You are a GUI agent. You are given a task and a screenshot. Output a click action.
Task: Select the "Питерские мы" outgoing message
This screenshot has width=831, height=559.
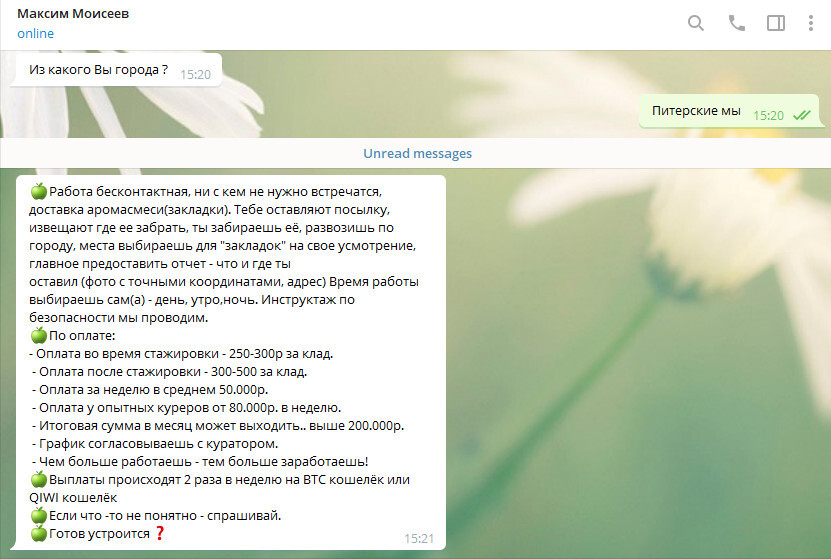point(696,111)
